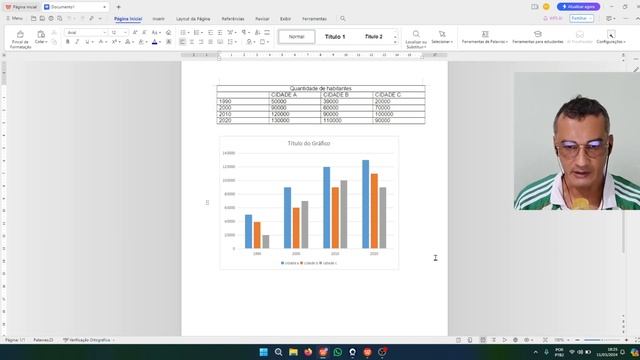The height and width of the screenshot is (360, 640).
Task: Switch to the Referências tab
Action: (233, 19)
